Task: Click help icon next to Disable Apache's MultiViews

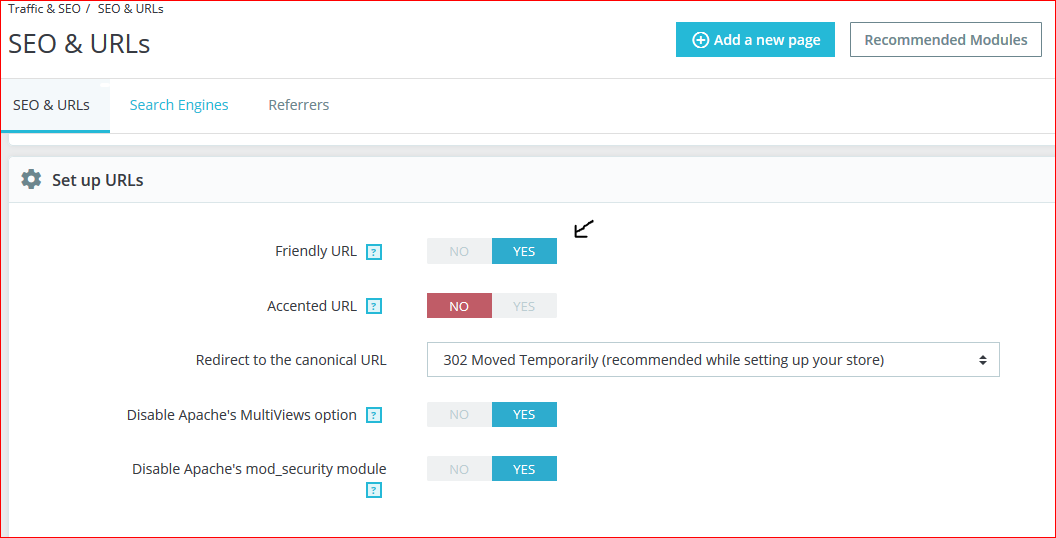Action: 374,415
